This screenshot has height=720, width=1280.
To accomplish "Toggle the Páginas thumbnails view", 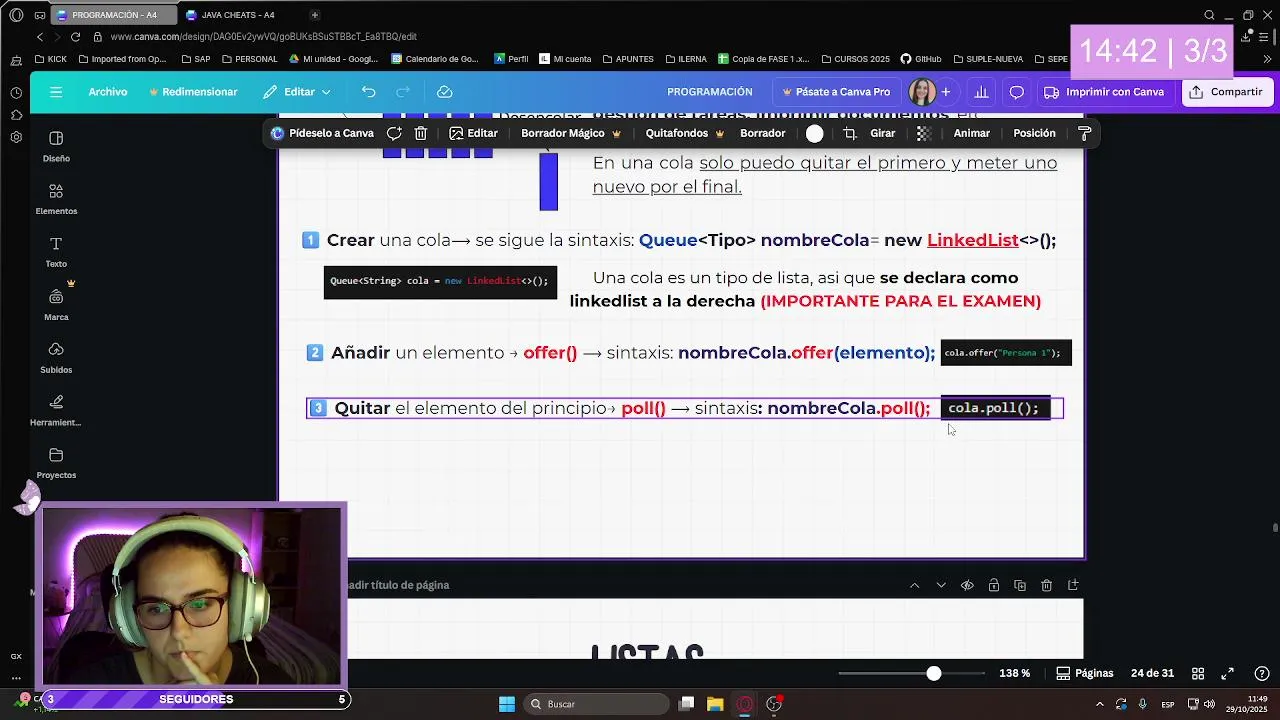I will coord(1085,673).
